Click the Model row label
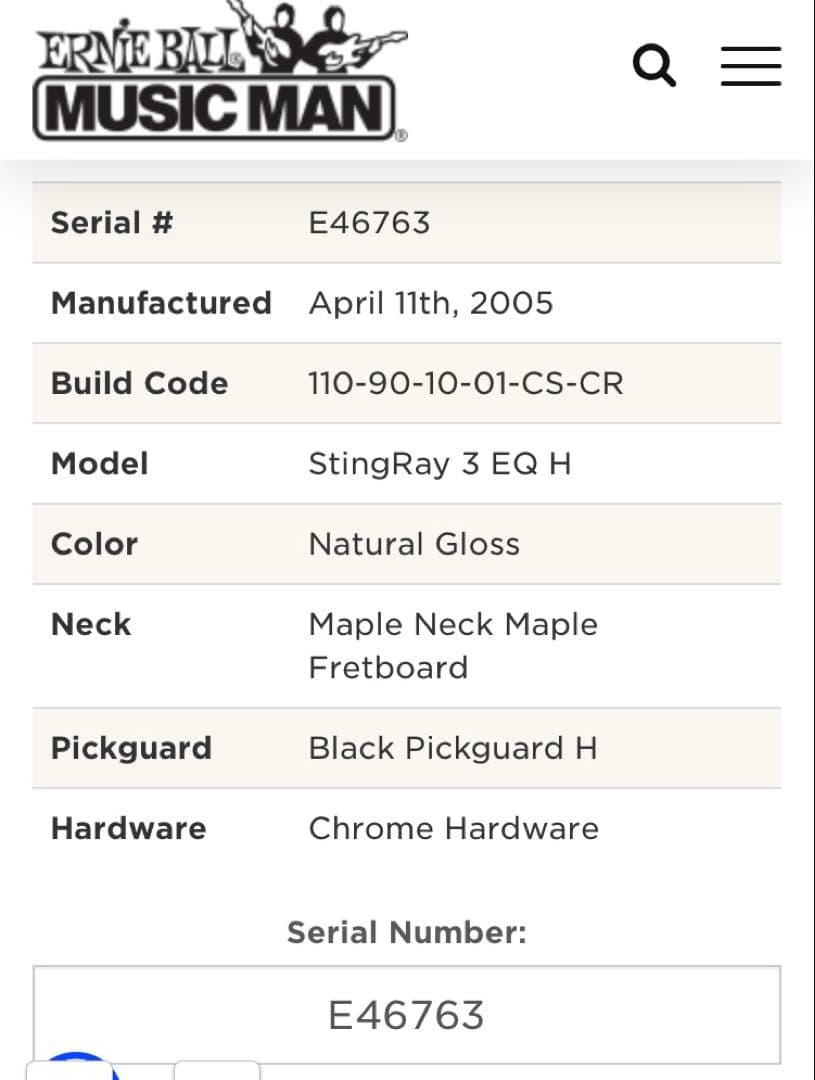 tap(99, 464)
